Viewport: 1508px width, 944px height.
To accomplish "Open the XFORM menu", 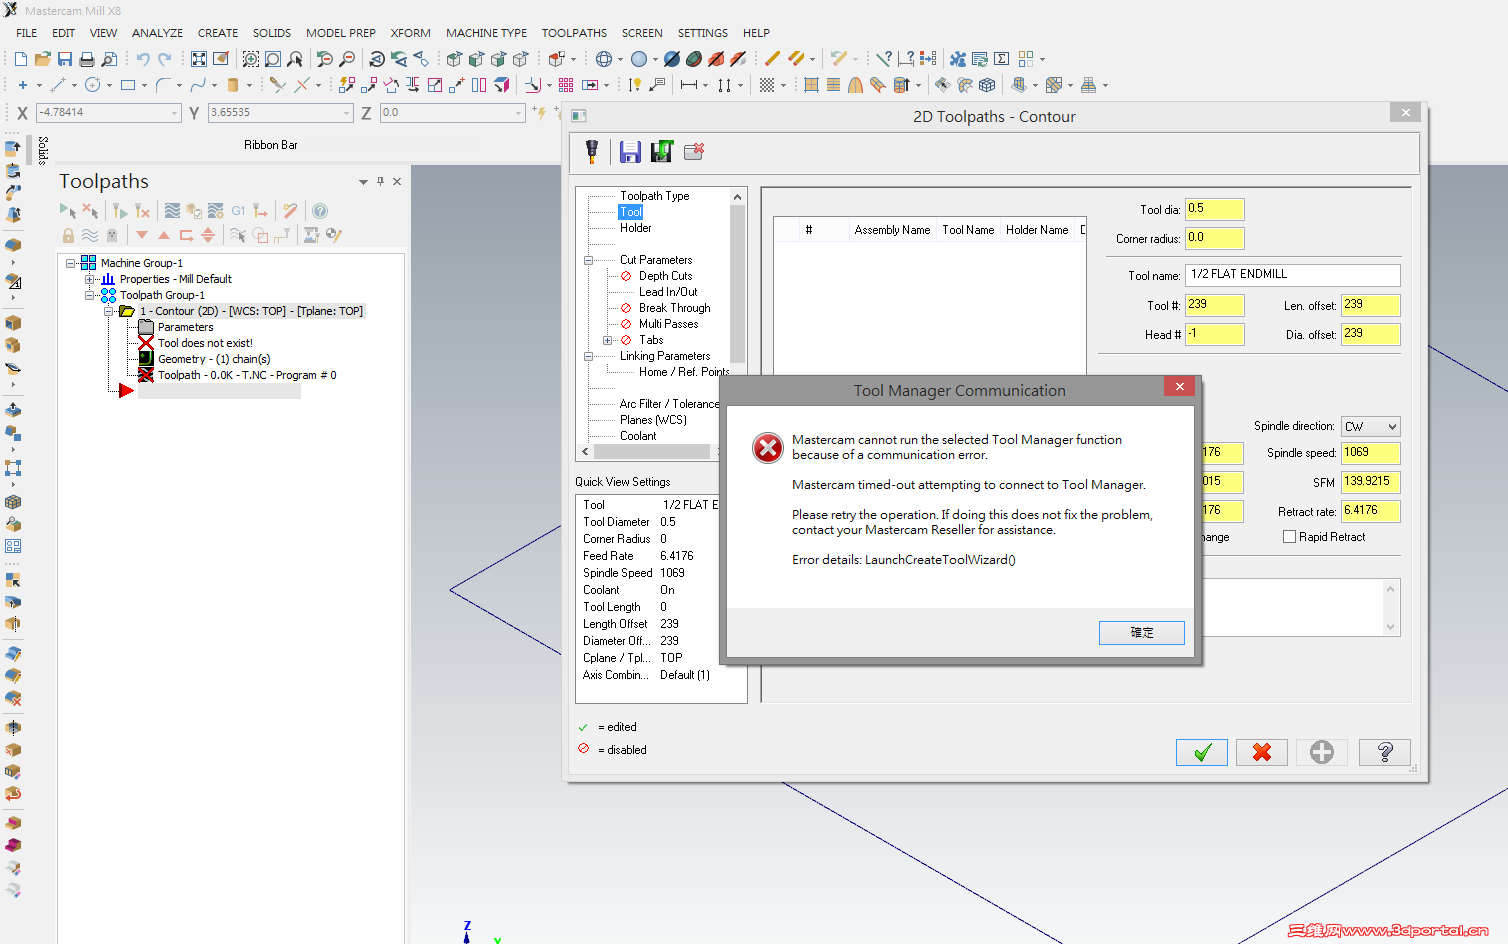I will click(x=410, y=33).
